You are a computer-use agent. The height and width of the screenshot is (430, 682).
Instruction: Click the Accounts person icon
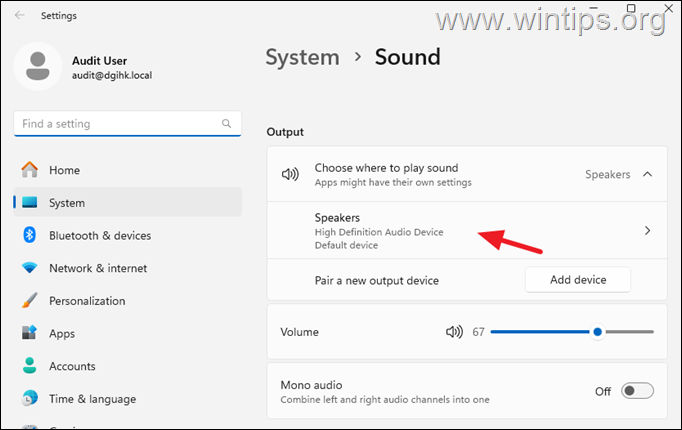pos(30,366)
